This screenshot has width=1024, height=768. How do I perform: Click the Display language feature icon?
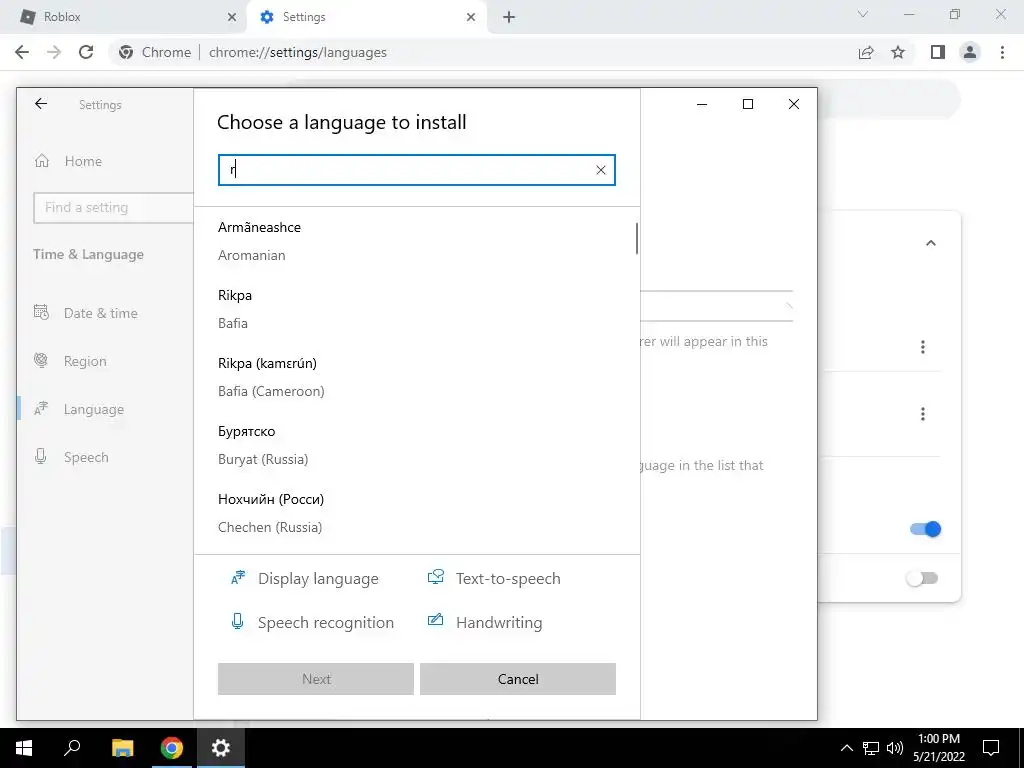click(x=238, y=578)
